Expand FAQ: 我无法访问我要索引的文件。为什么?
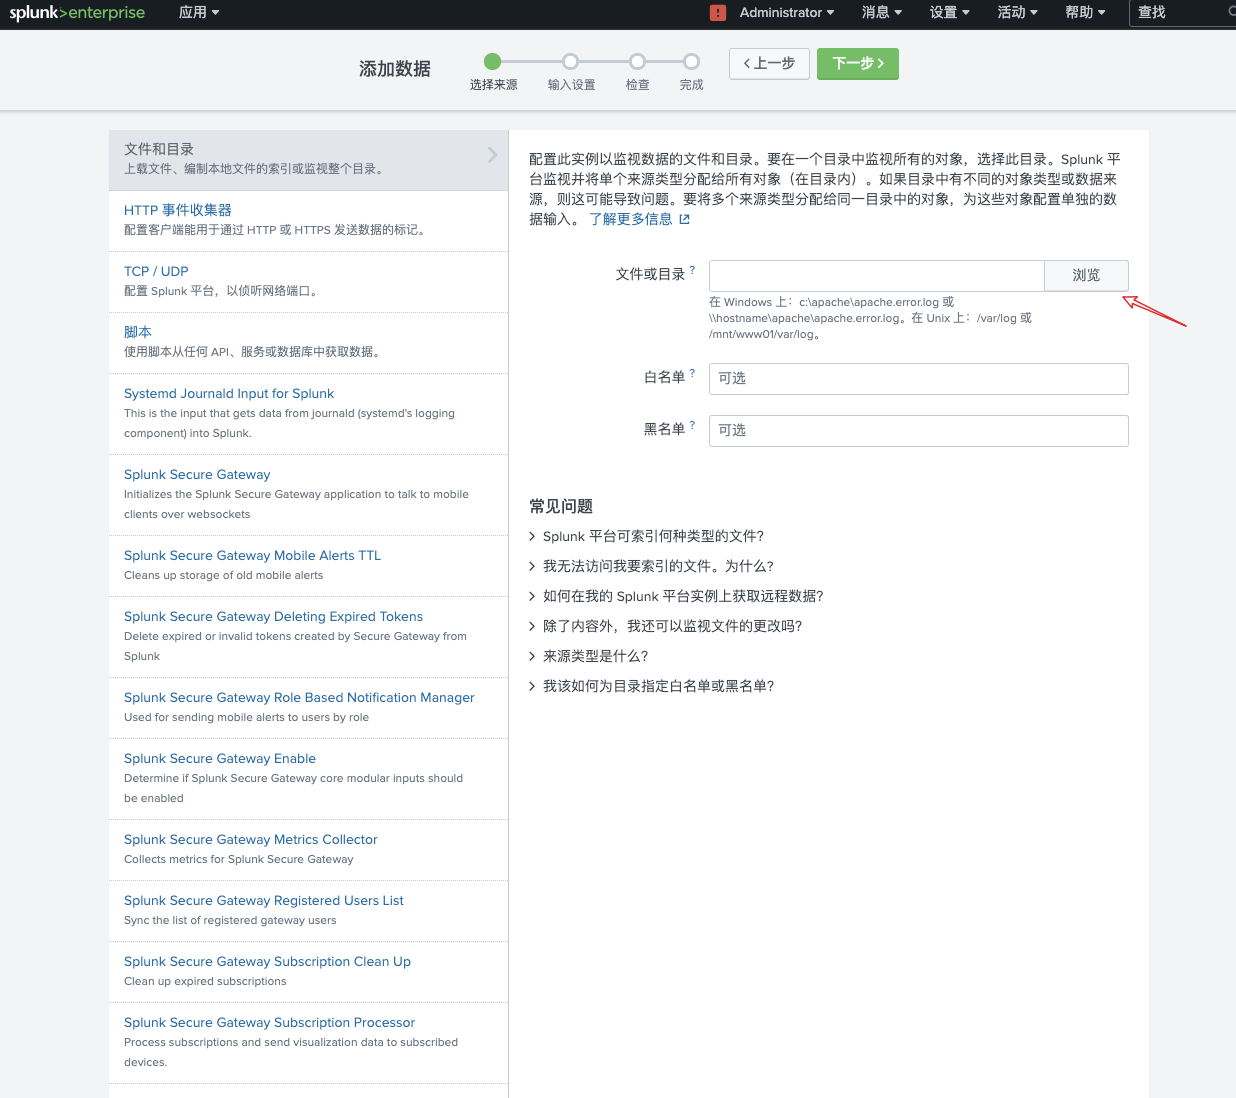1236x1098 pixels. point(652,566)
